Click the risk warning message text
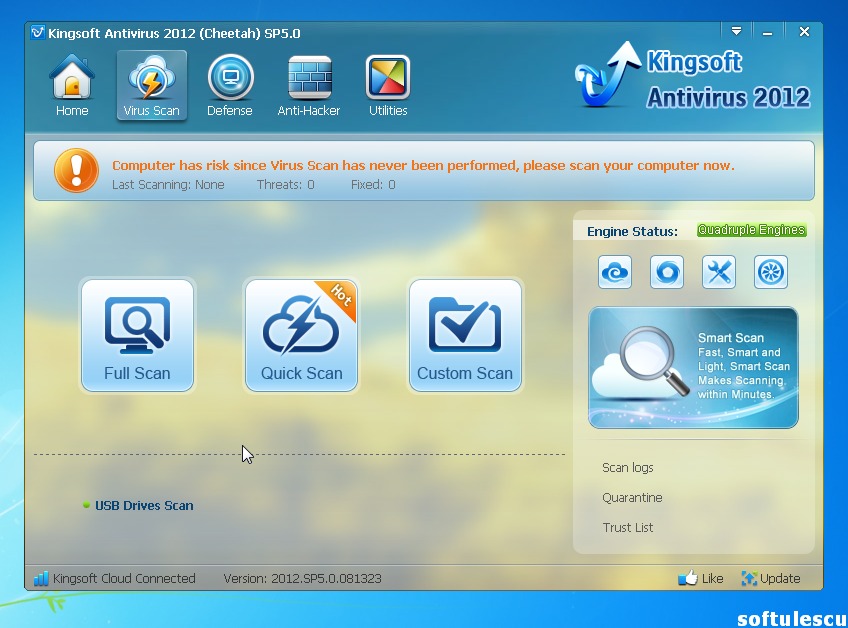The width and height of the screenshot is (848, 628). 423,165
